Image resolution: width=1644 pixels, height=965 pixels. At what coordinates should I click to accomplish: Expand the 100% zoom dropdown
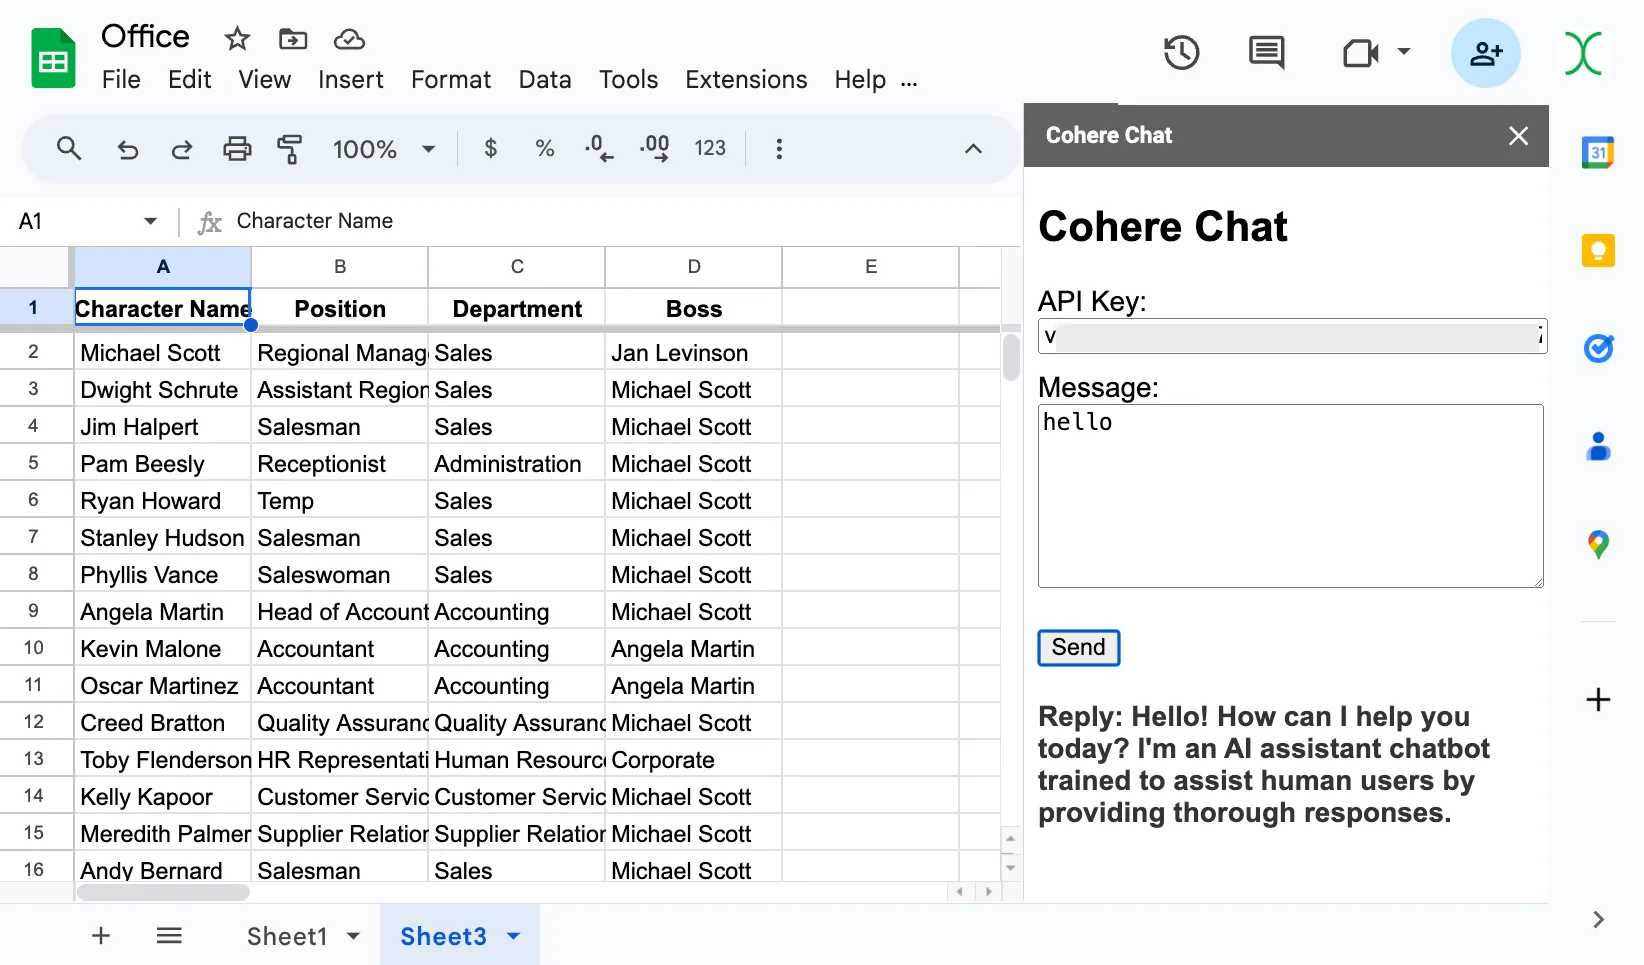(x=428, y=149)
